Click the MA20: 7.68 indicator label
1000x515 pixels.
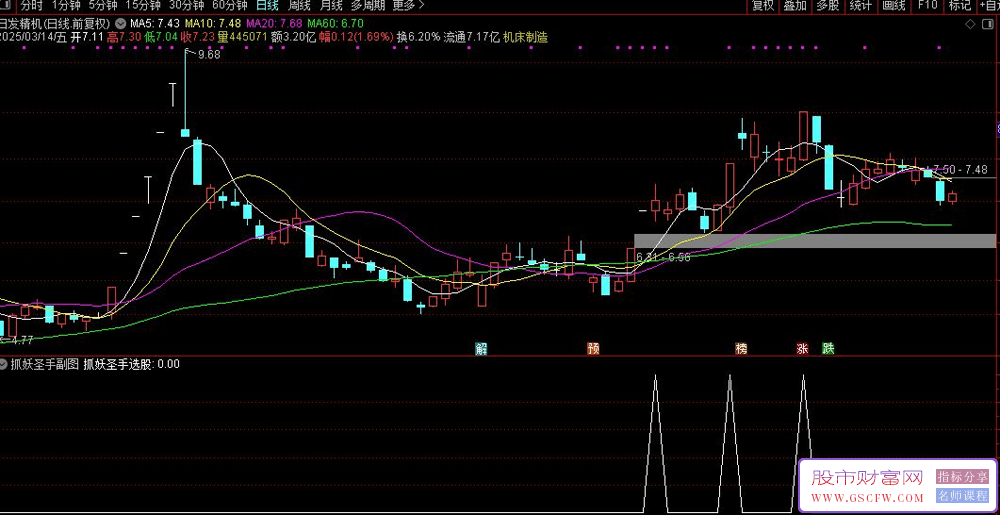tap(272, 24)
